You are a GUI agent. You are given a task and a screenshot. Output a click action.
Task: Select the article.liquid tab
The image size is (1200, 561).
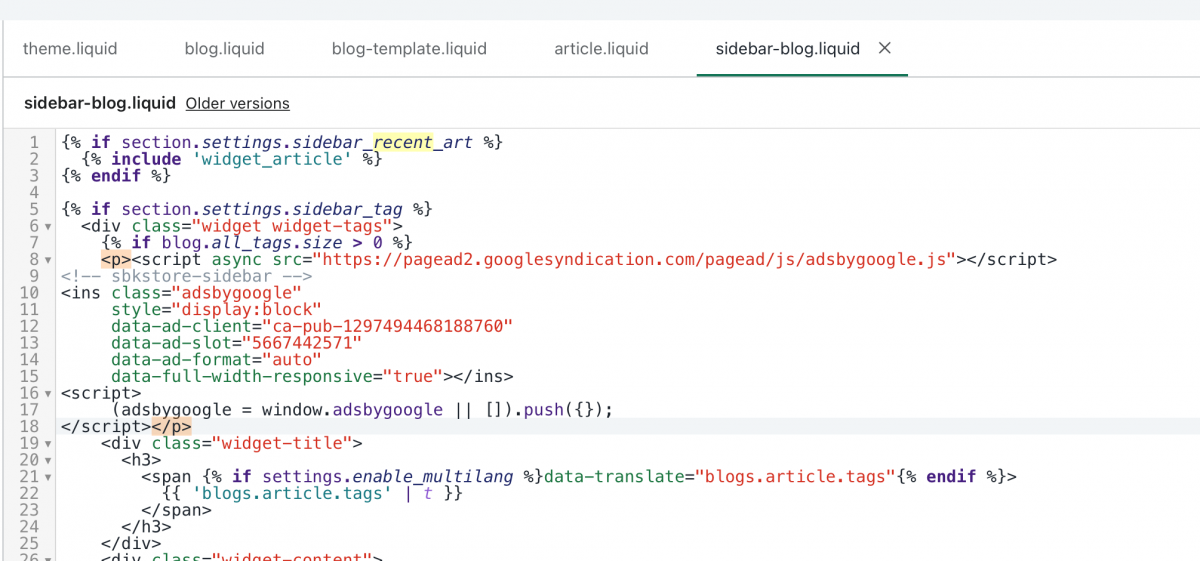point(601,48)
